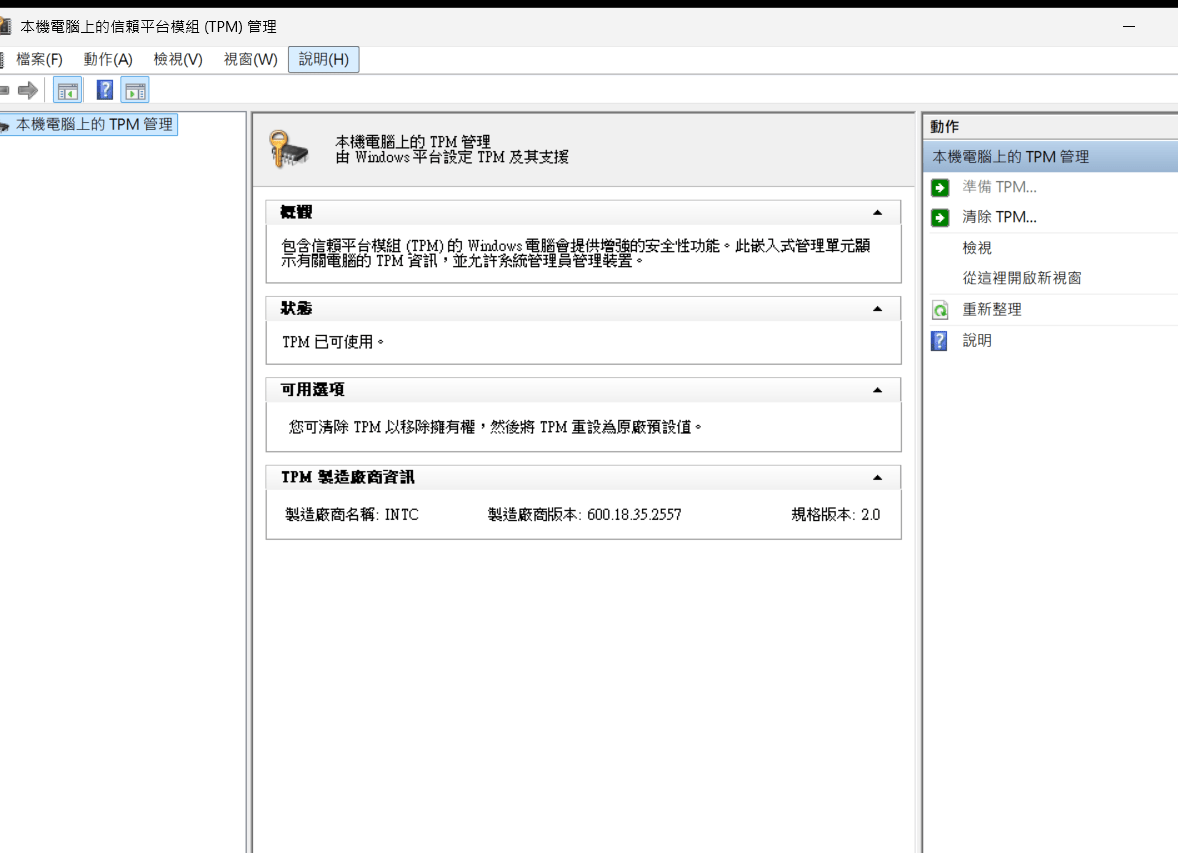Screen dimensions: 1178x853
Task: Open the 說明(H) menu
Action: coord(324,59)
